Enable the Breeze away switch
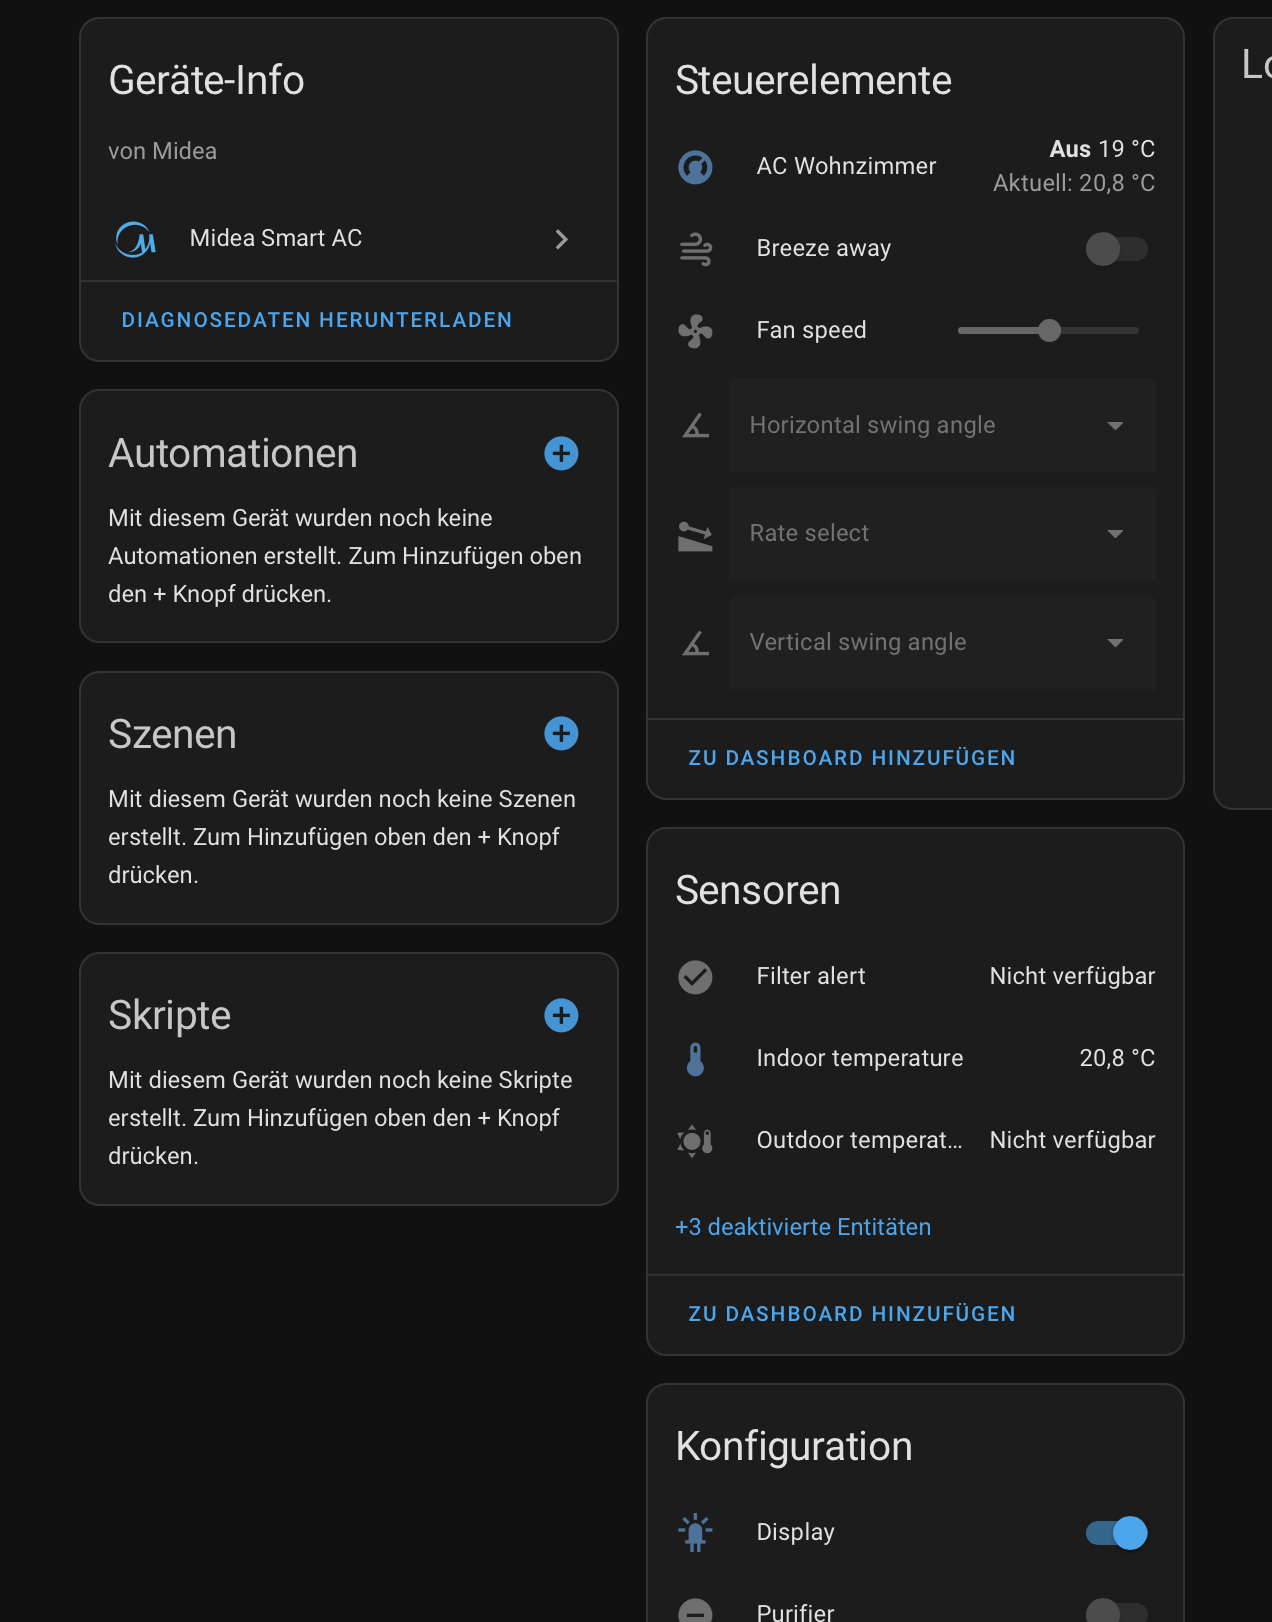1272x1622 pixels. (x=1116, y=249)
